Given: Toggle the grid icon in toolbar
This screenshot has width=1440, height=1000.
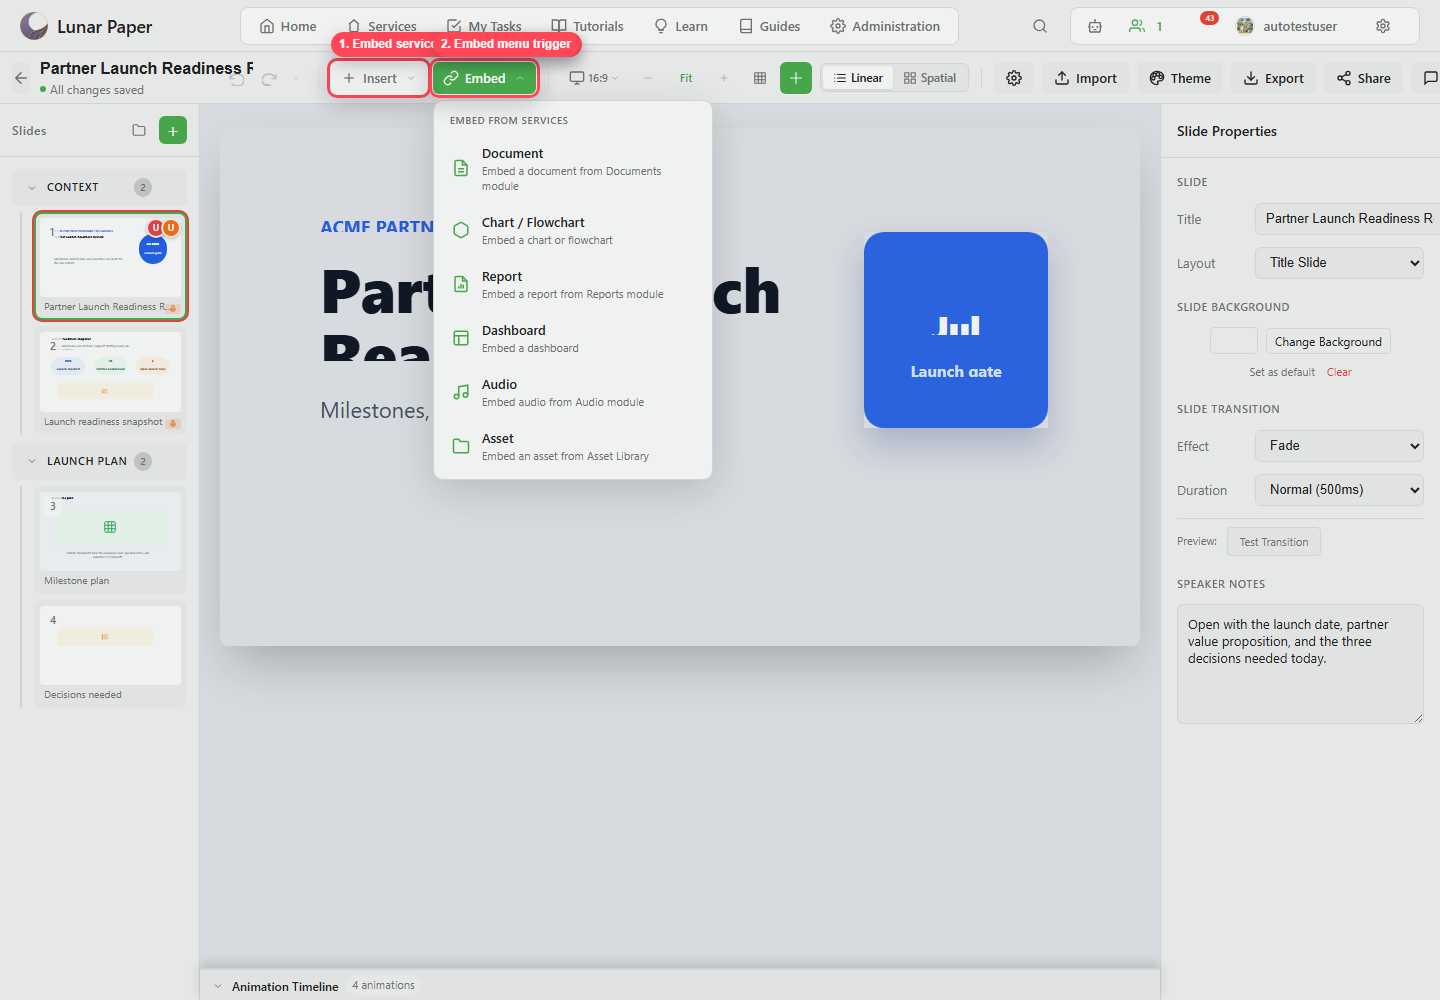Looking at the screenshot, I should (x=760, y=78).
